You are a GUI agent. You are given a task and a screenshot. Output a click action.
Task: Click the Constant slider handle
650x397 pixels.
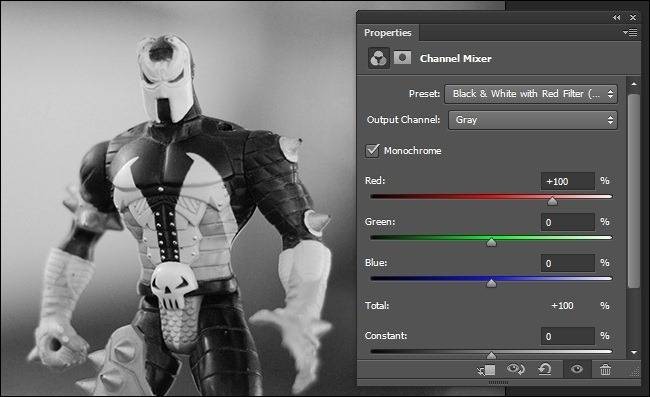(491, 355)
